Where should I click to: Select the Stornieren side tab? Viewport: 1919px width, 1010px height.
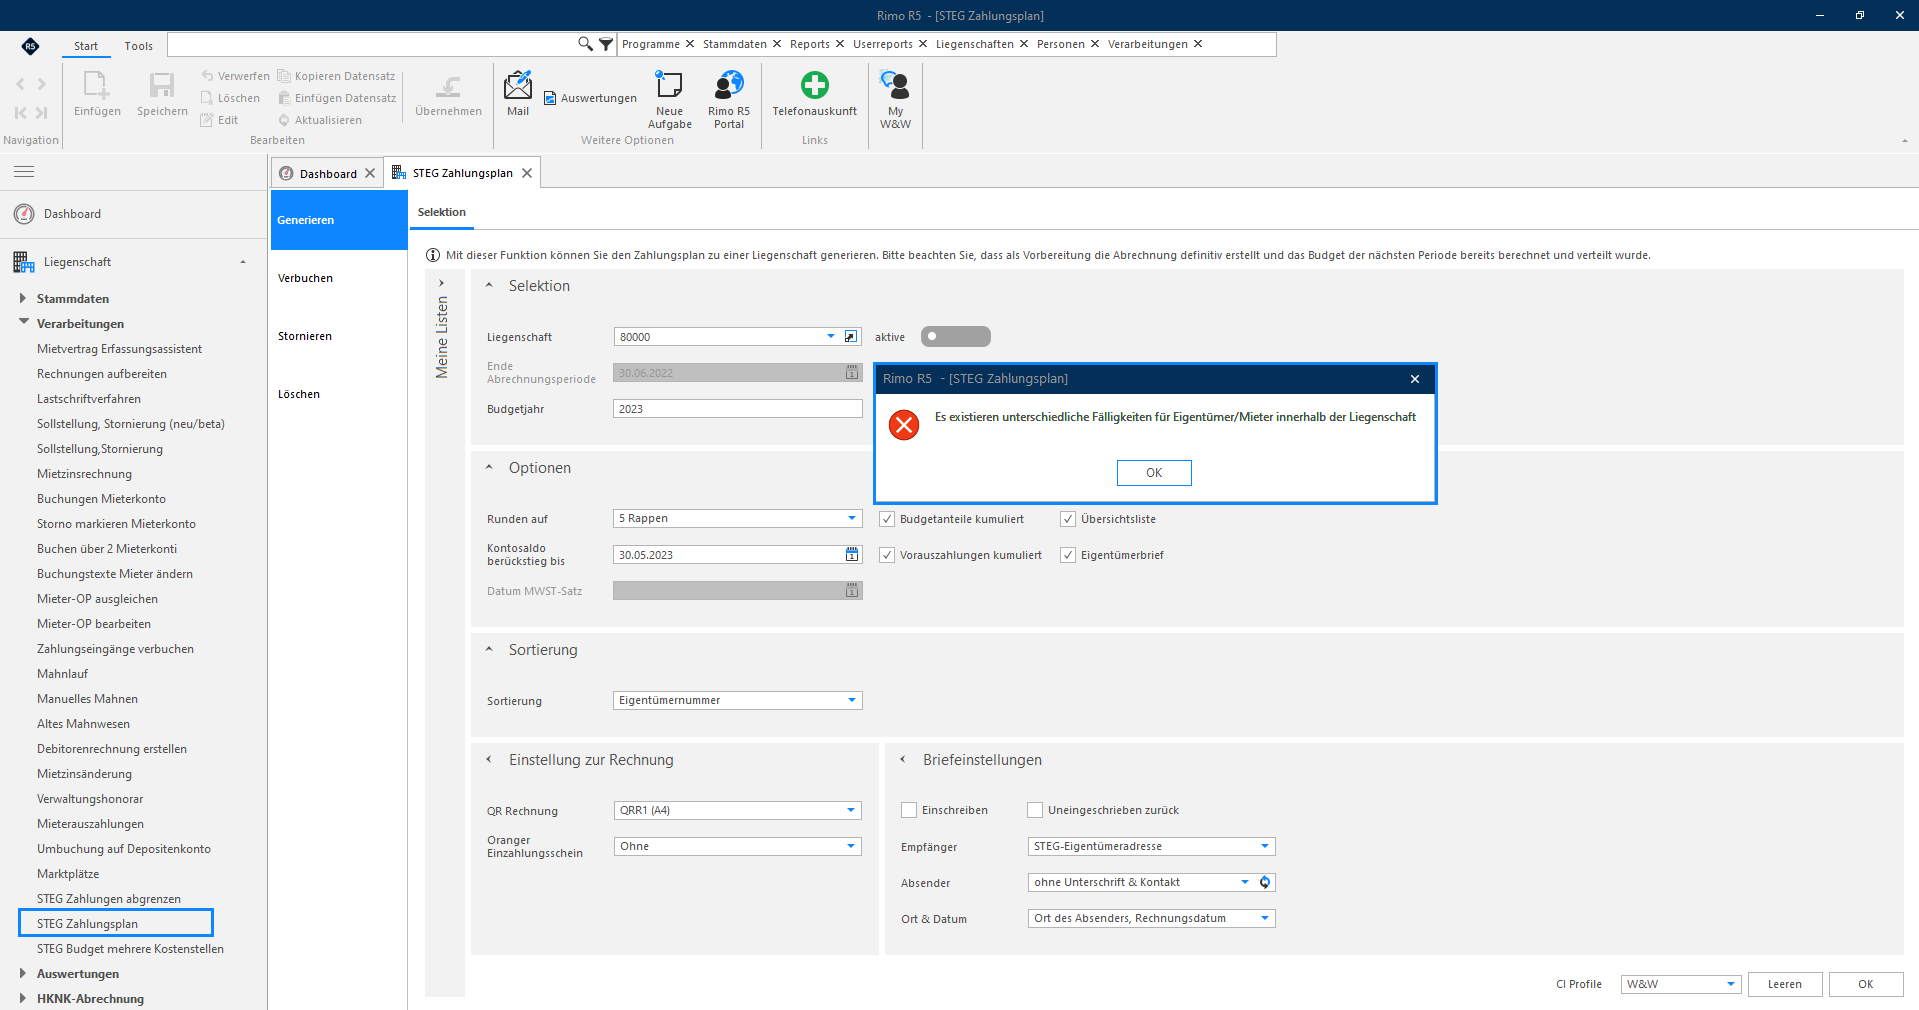(339, 336)
